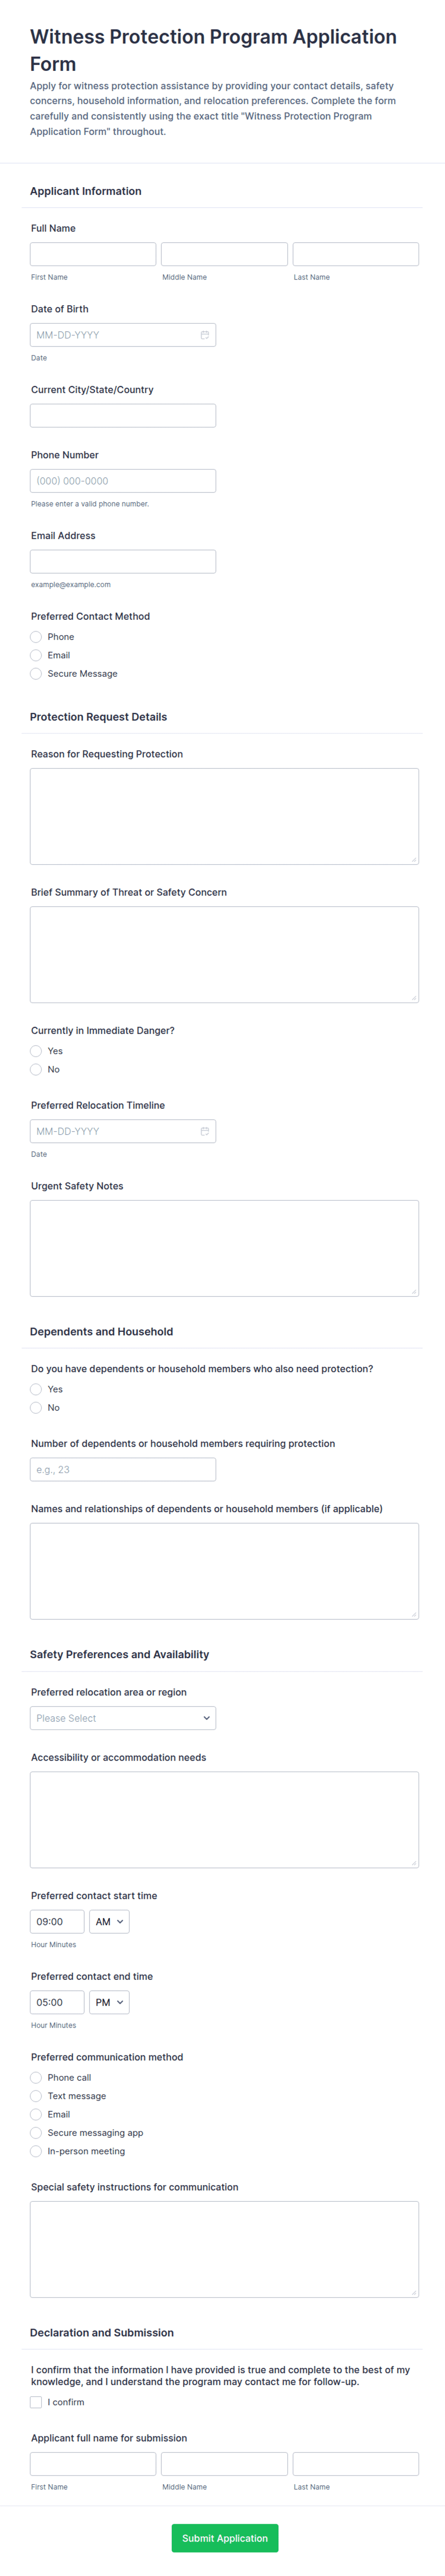
Task: Select No for dependents needing protection
Action: coord(36,1408)
